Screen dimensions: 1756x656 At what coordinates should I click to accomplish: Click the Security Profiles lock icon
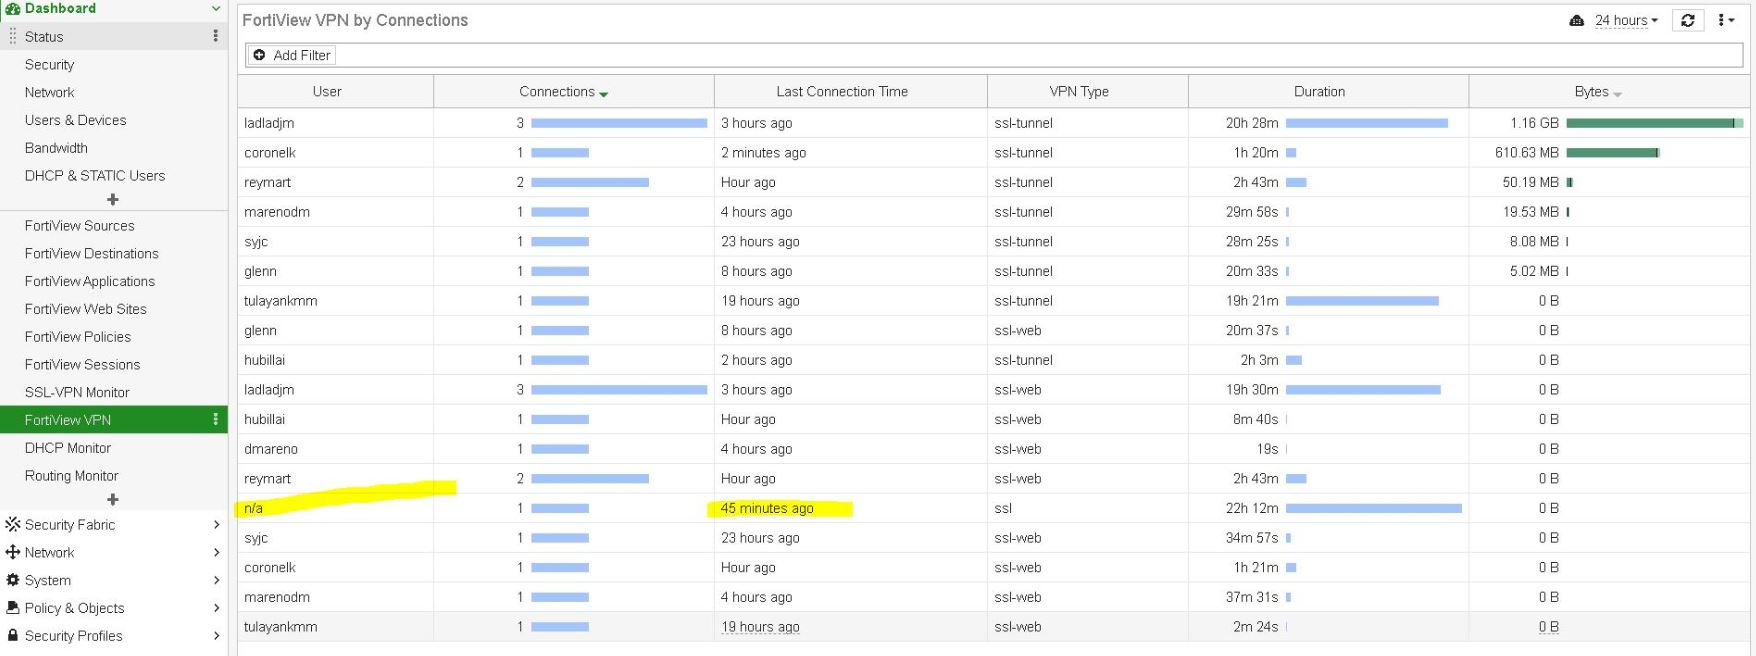[x=13, y=635]
